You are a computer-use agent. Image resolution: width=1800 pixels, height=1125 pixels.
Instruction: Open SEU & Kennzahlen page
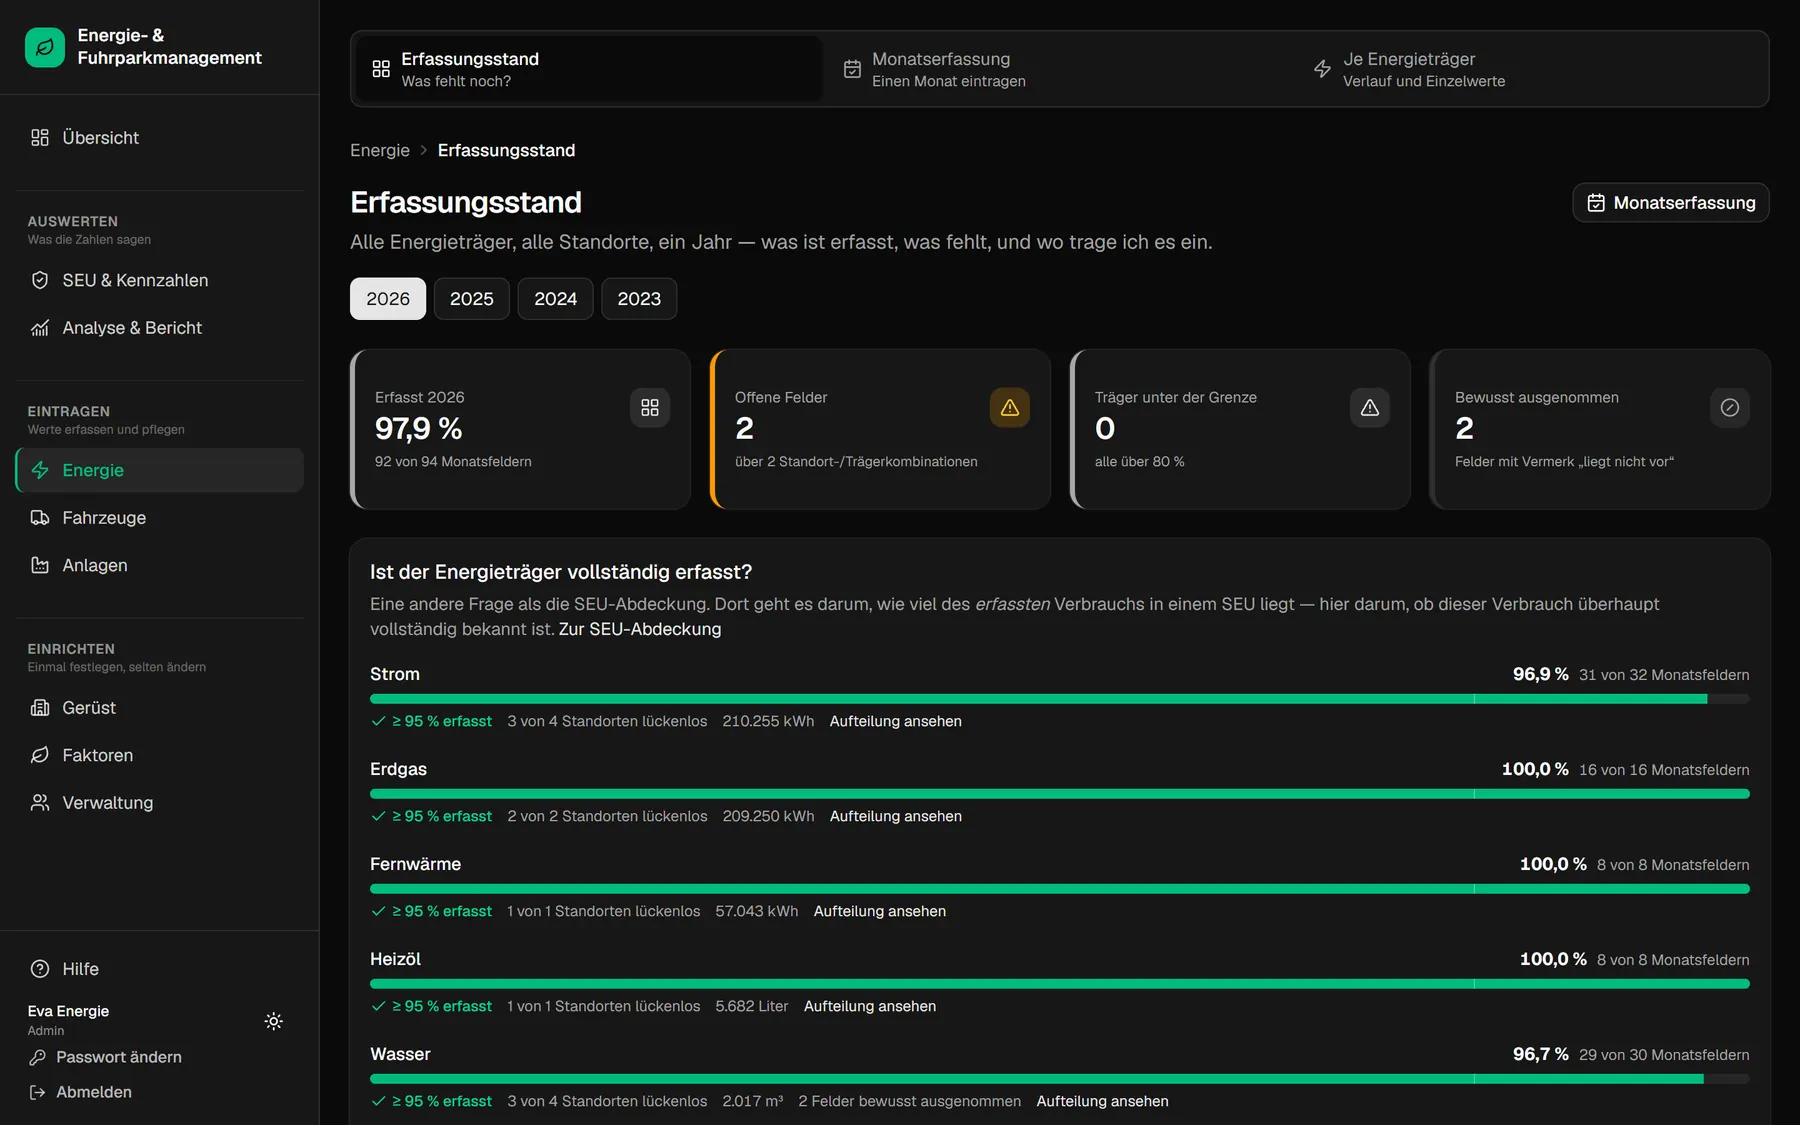click(160, 280)
